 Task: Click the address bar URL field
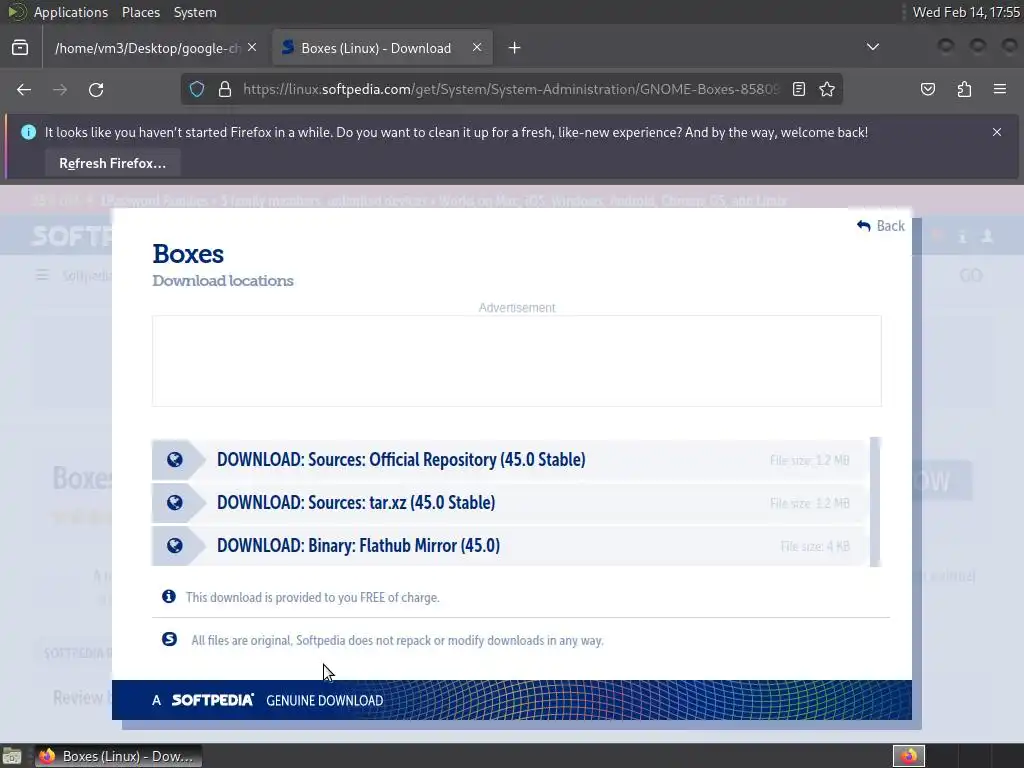point(511,89)
